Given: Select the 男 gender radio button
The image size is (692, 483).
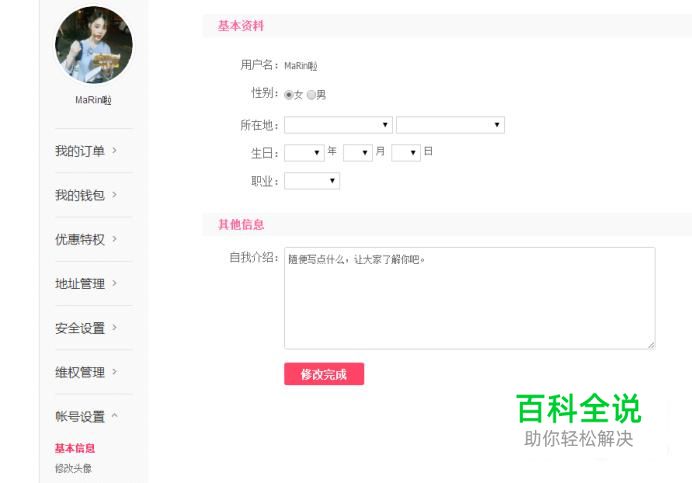Looking at the screenshot, I should click(x=311, y=95).
